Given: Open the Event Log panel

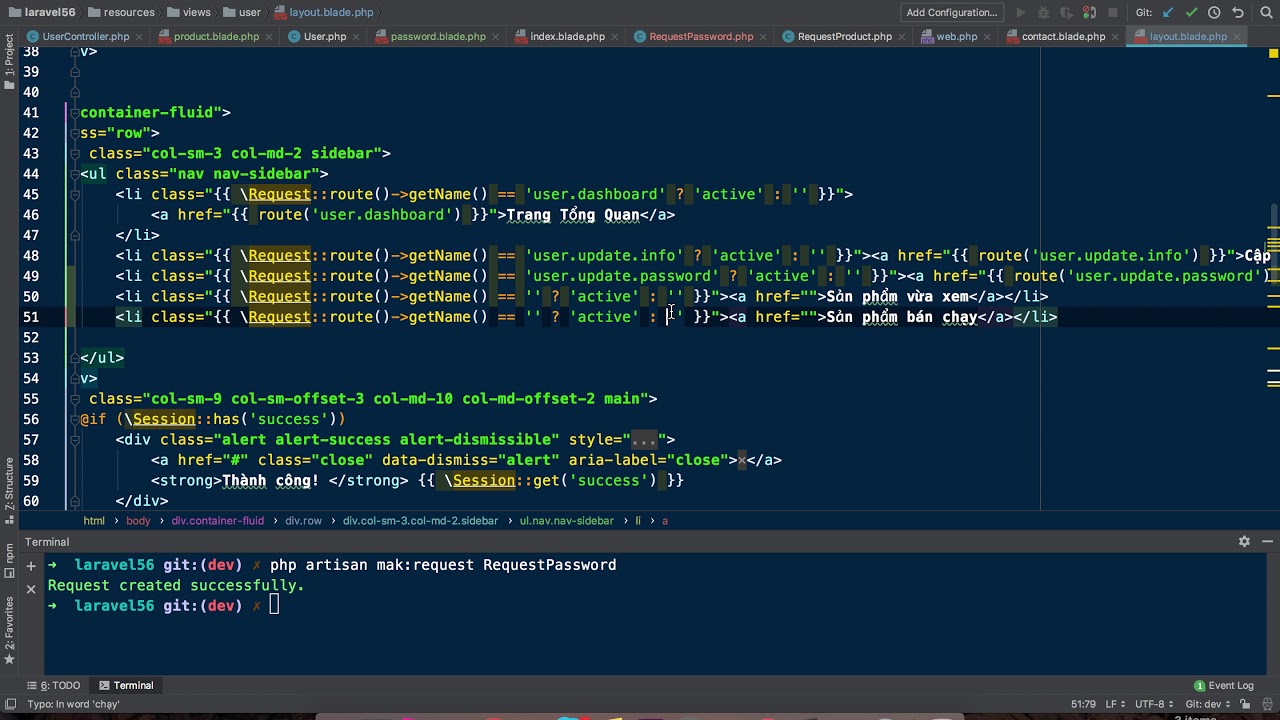Looking at the screenshot, I should 1224,686.
